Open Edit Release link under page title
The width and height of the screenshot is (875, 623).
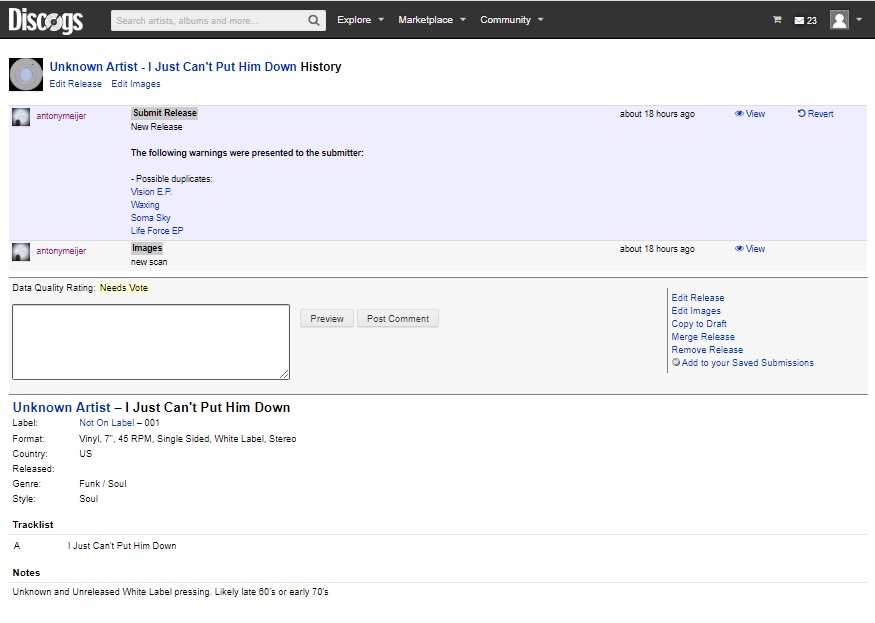(75, 84)
